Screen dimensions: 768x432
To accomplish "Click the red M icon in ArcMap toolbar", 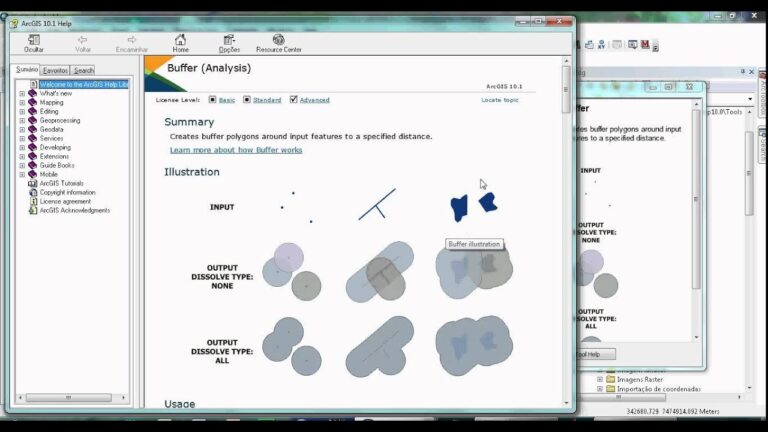I will tap(645, 45).
